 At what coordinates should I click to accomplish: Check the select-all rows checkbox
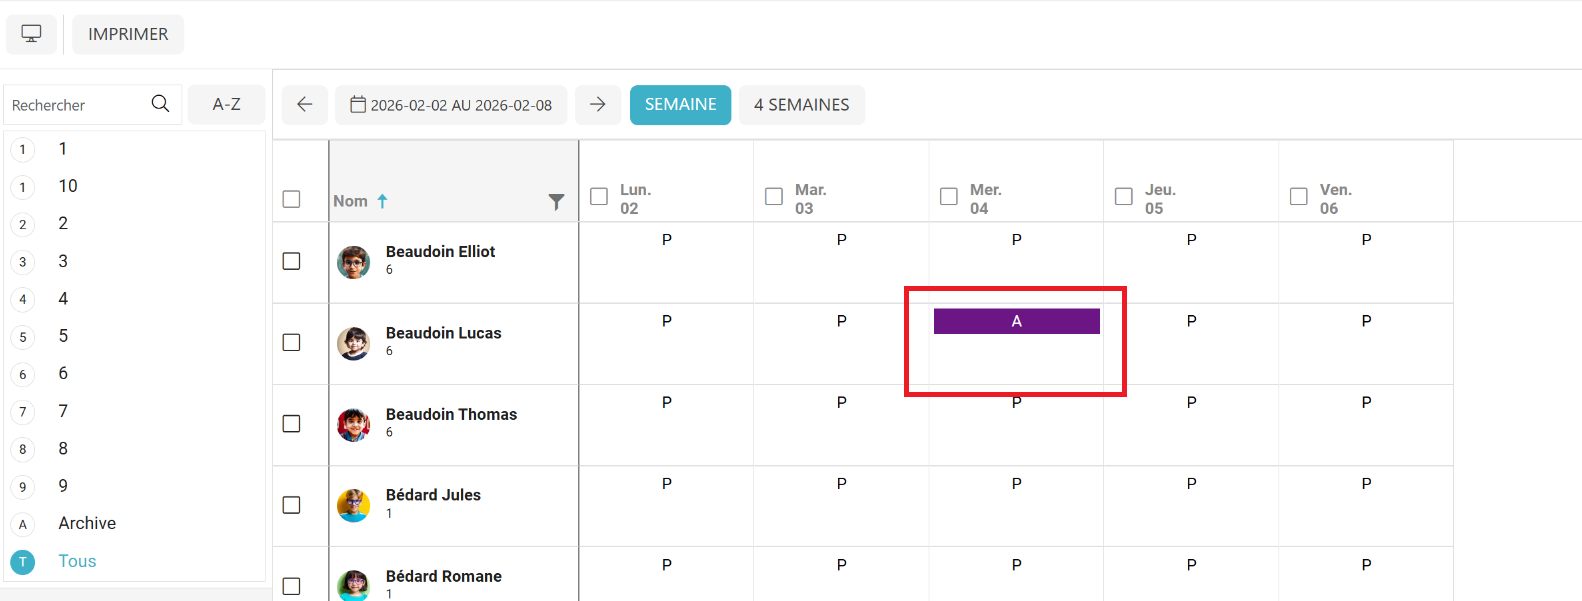coord(292,199)
